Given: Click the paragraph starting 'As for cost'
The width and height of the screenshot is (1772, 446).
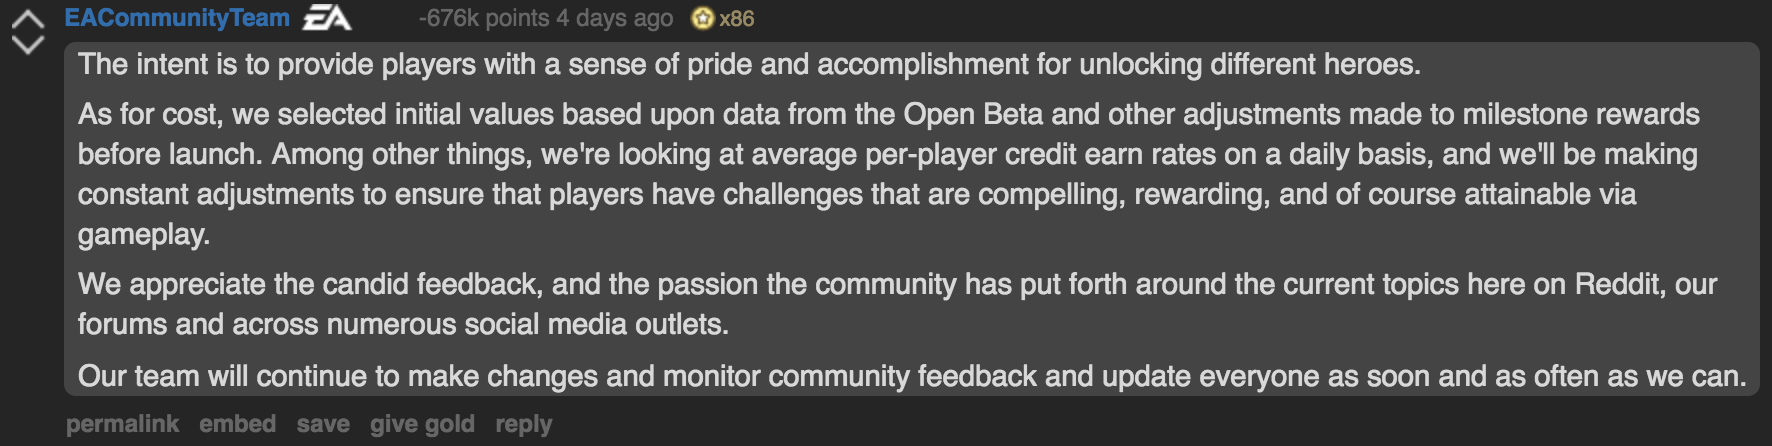Looking at the screenshot, I should (x=889, y=174).
